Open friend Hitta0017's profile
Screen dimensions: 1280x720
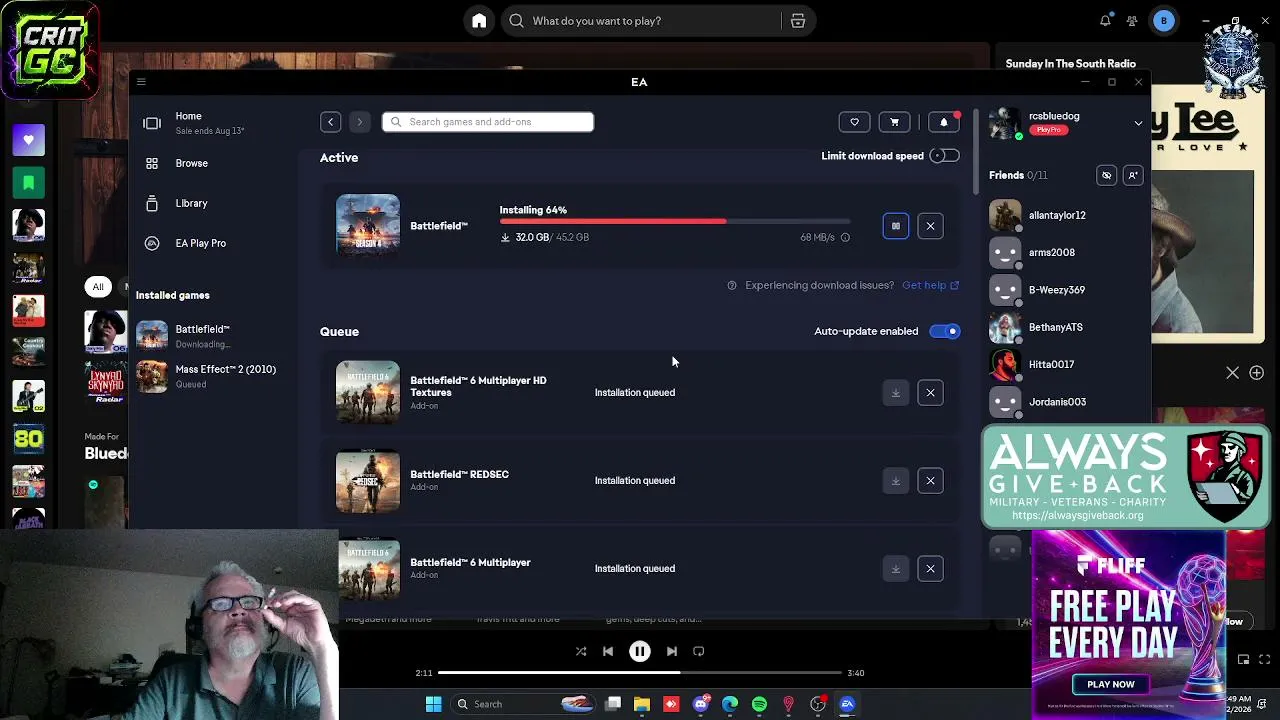click(1052, 365)
